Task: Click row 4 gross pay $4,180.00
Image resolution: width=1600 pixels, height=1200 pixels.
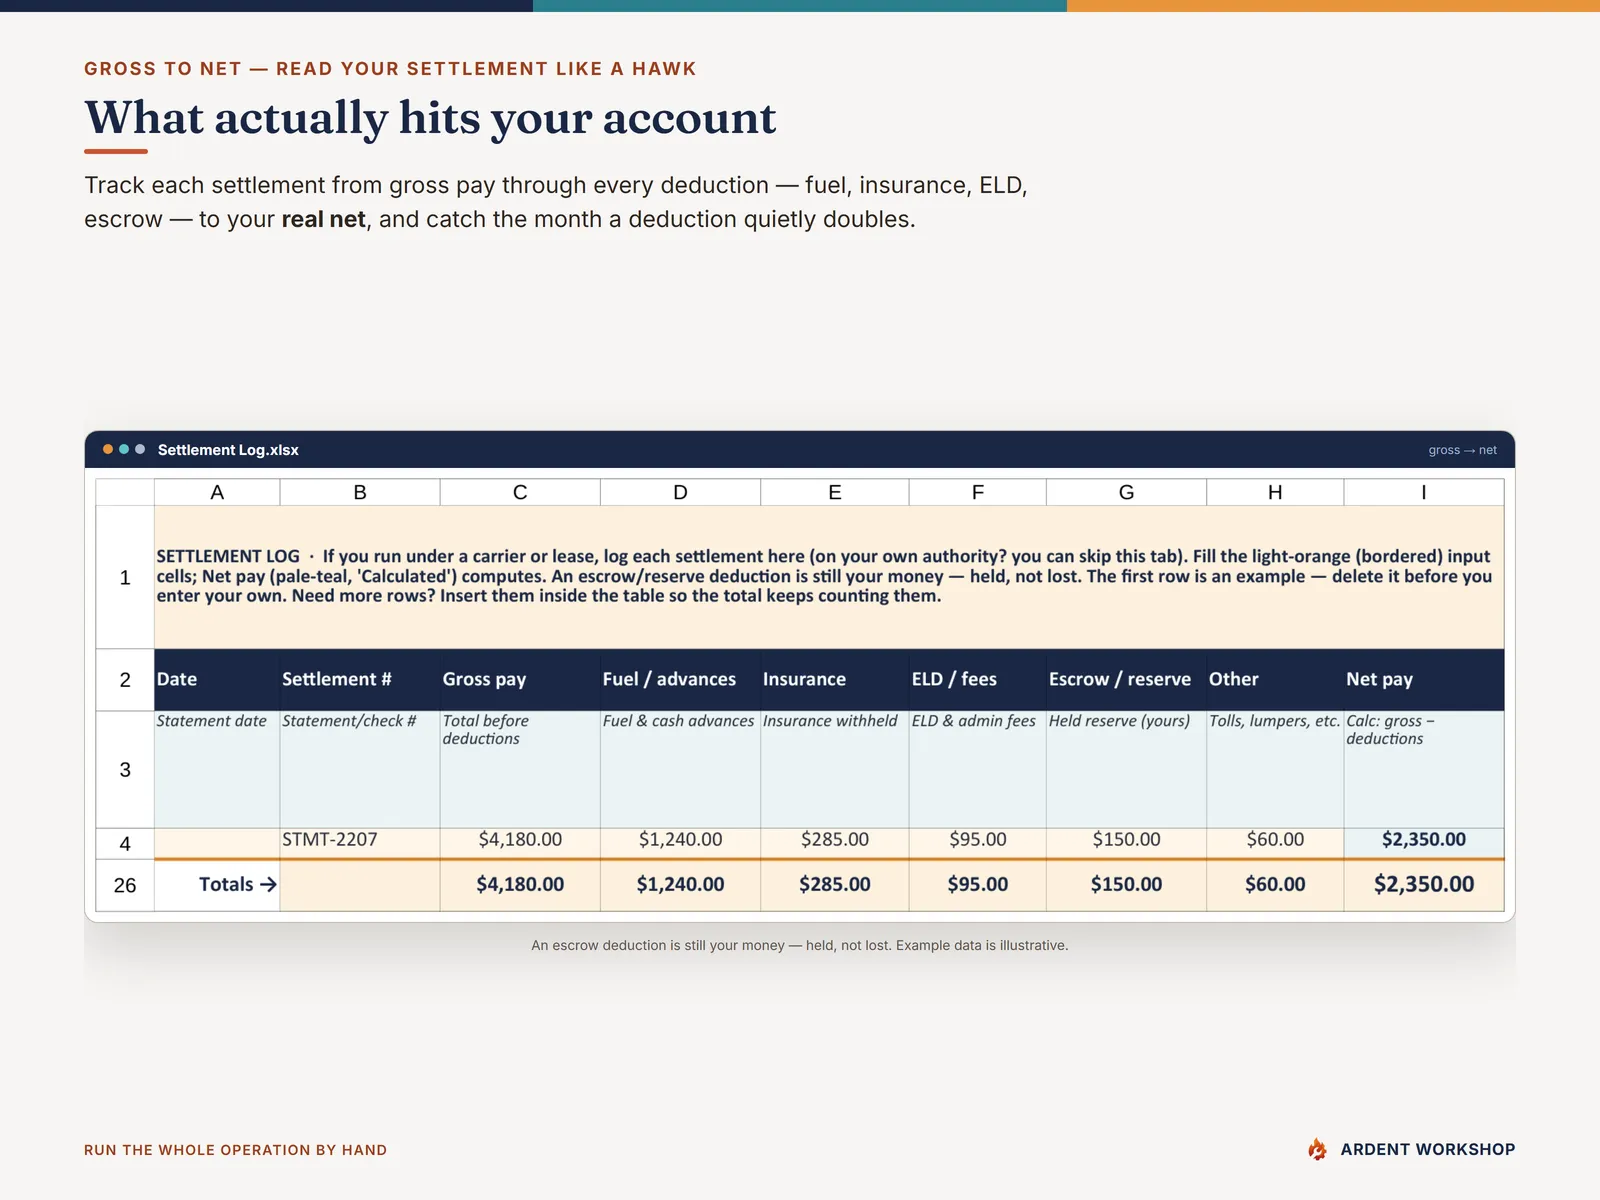Action: 520,842
